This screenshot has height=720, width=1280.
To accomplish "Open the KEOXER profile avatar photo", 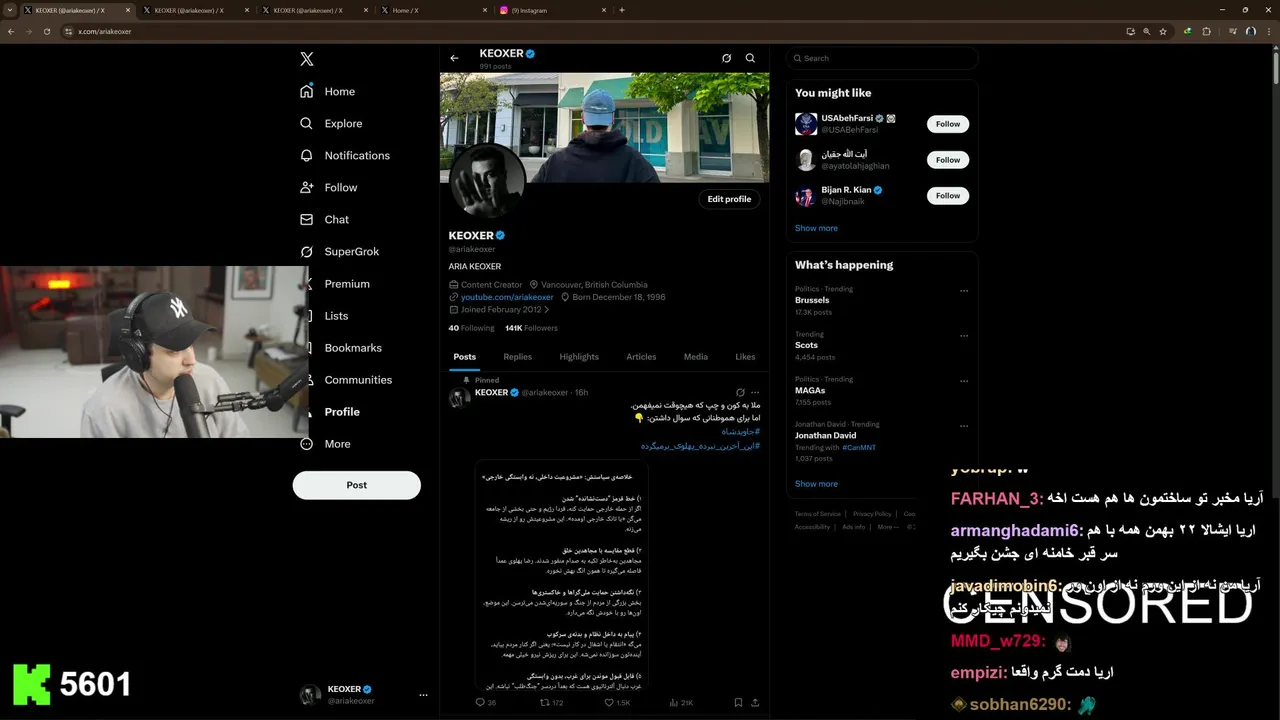I will coord(488,180).
